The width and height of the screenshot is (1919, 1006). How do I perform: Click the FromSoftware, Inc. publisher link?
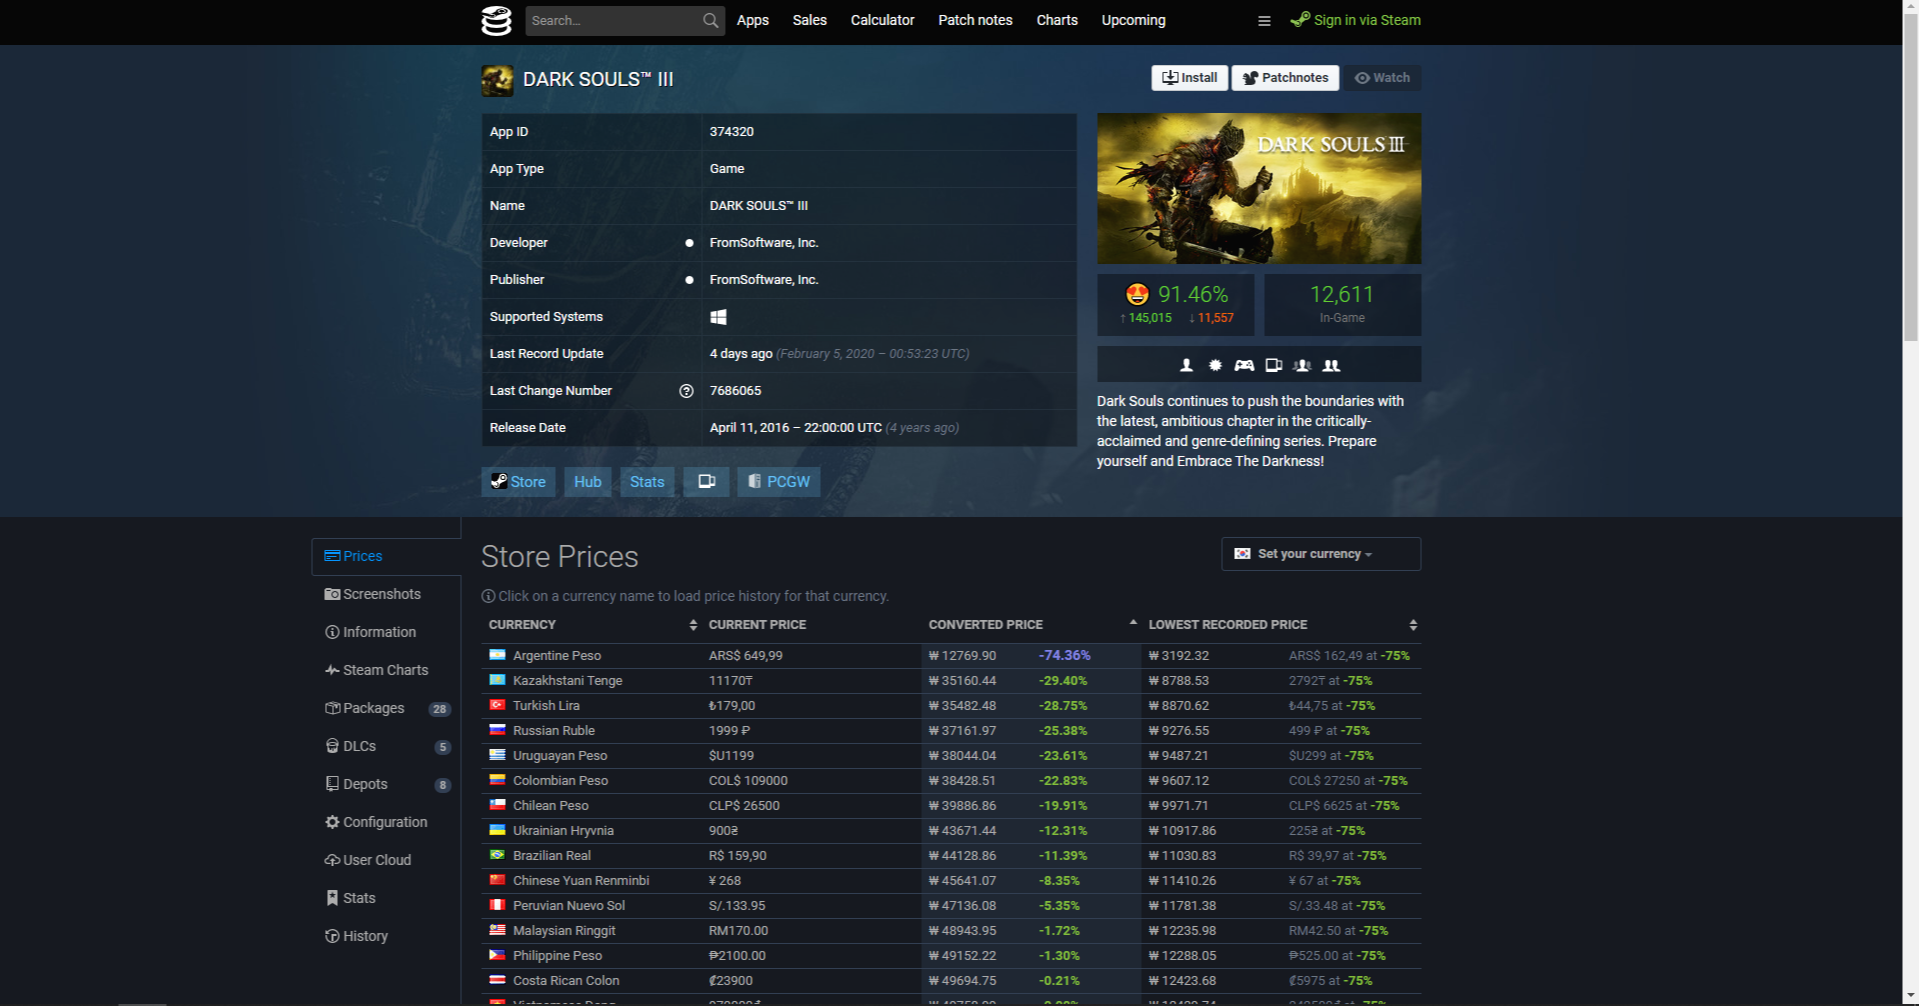[764, 280]
